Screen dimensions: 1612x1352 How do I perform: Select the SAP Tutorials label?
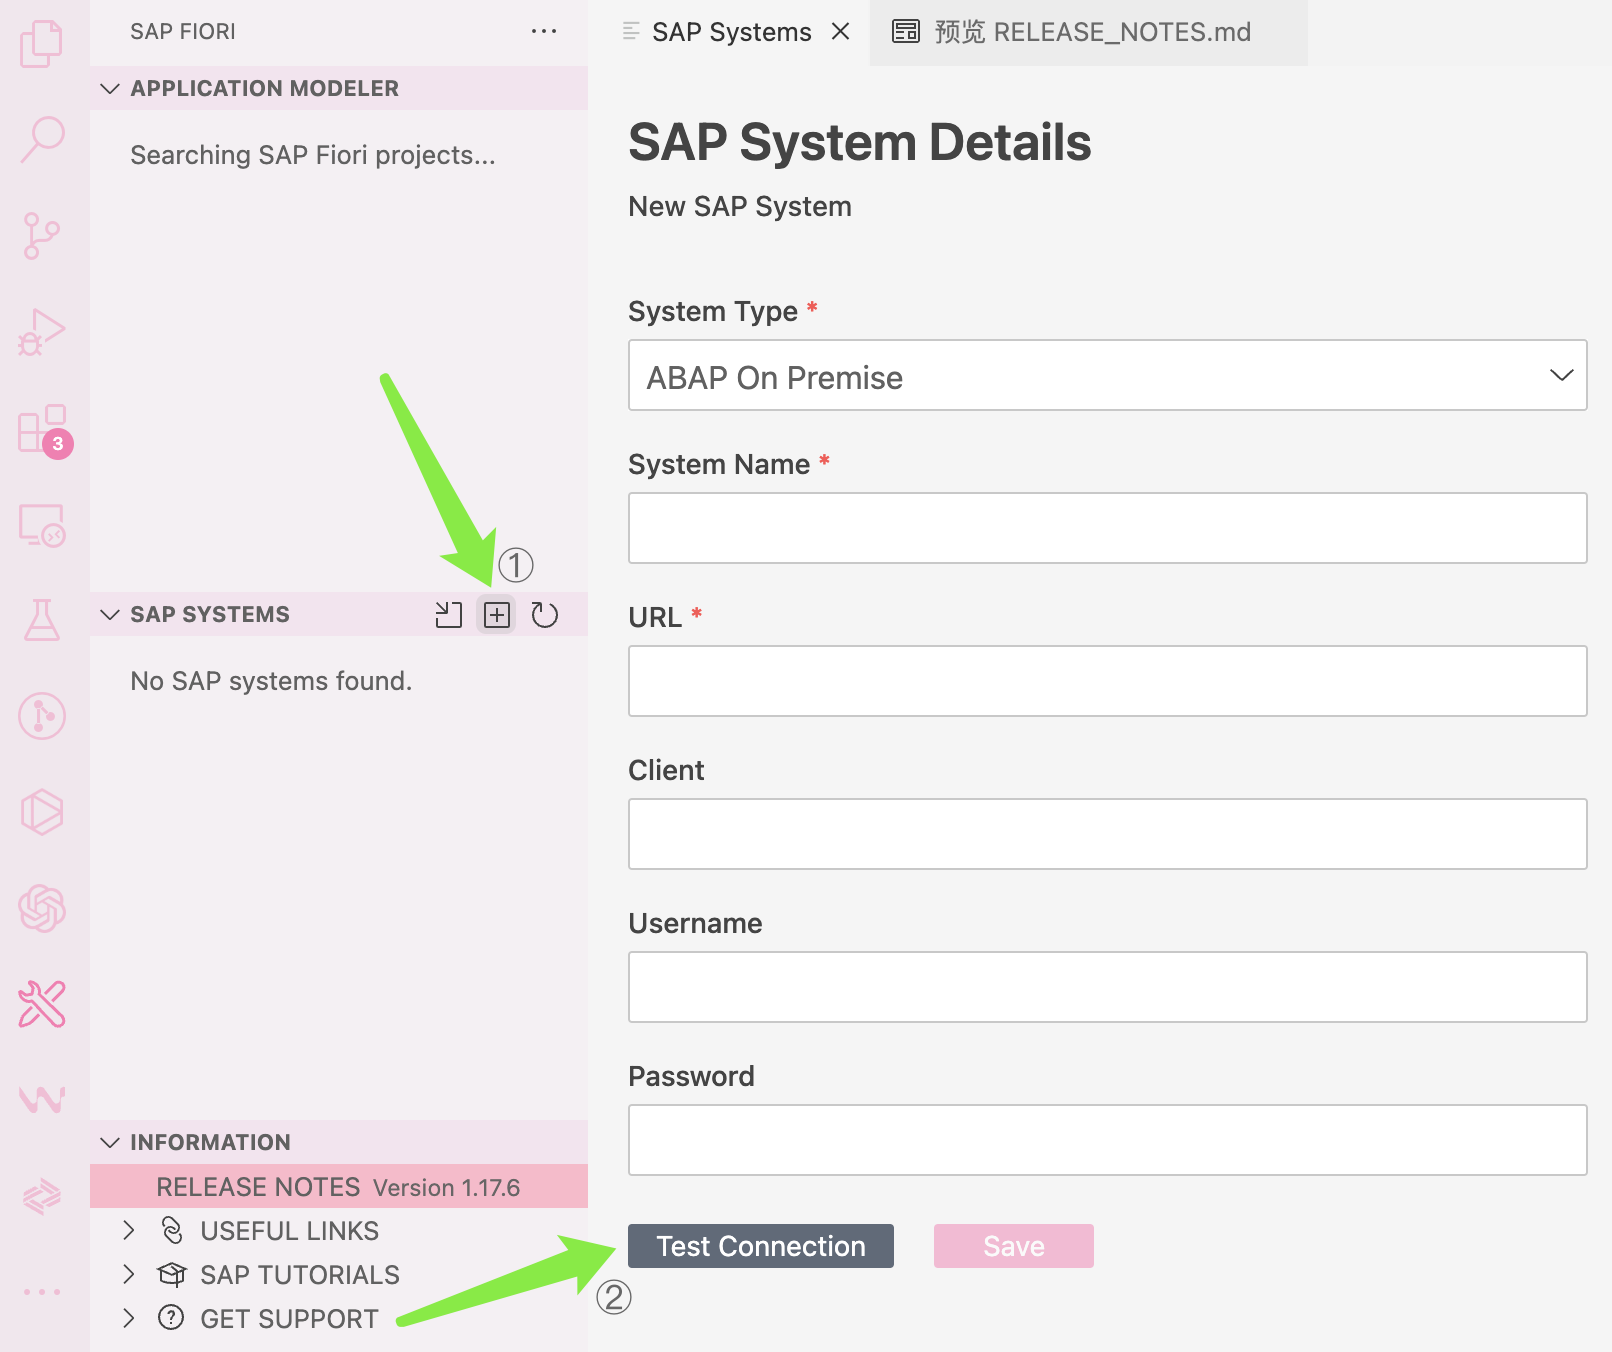[x=300, y=1274]
